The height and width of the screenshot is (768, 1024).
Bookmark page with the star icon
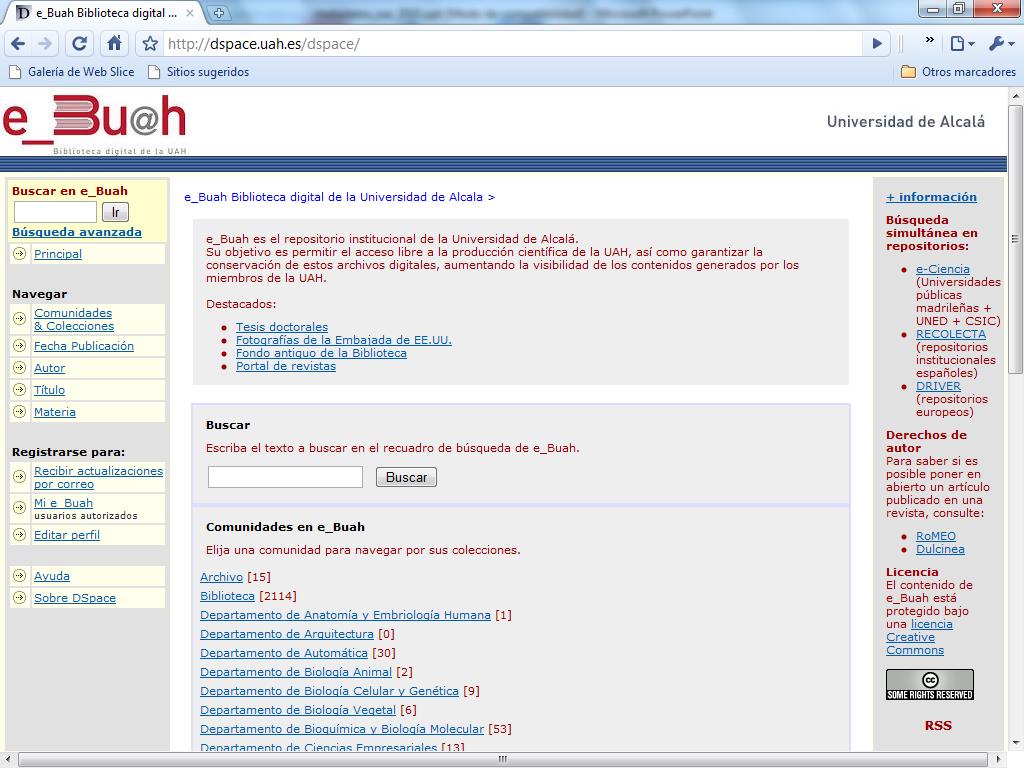150,44
